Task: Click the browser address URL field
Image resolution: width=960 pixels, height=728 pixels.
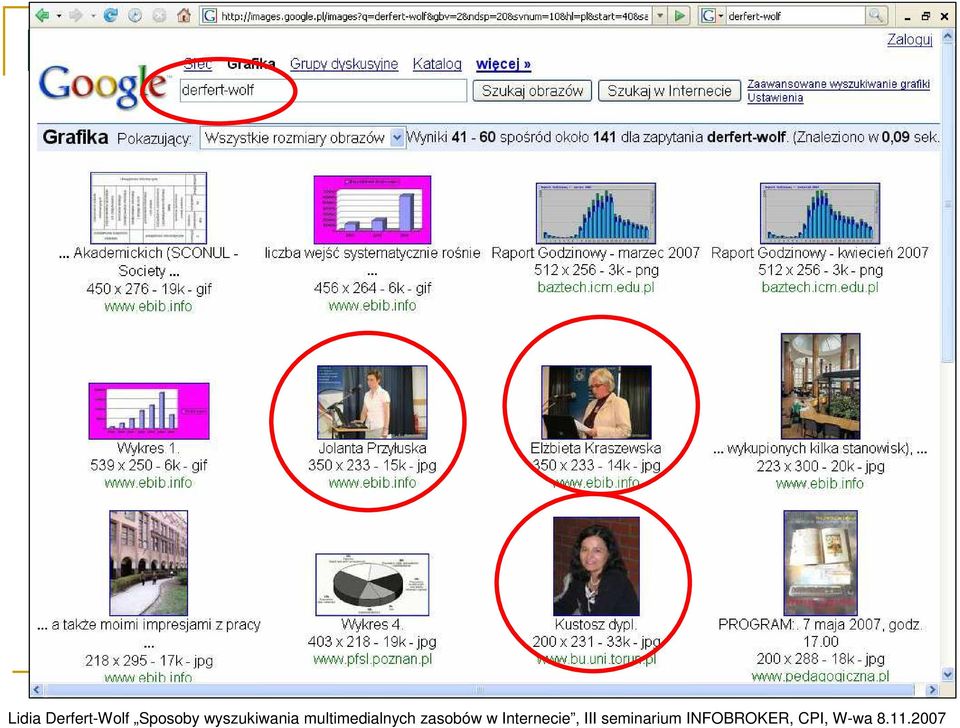Action: point(433,17)
